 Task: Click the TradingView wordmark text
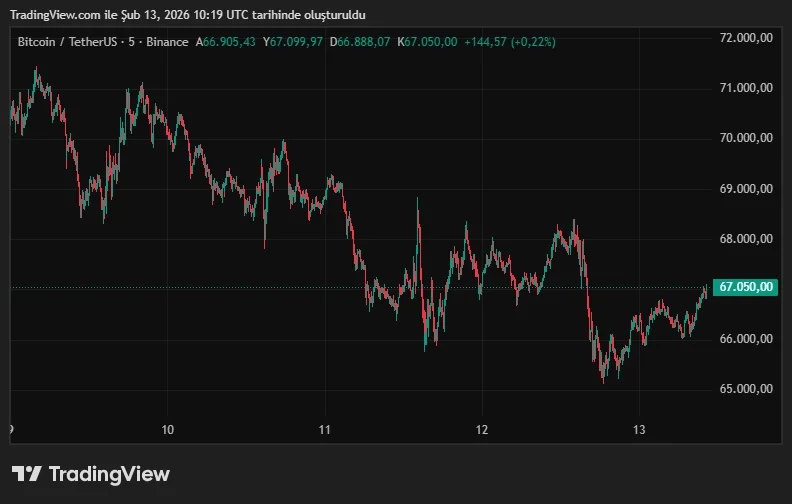(109, 474)
